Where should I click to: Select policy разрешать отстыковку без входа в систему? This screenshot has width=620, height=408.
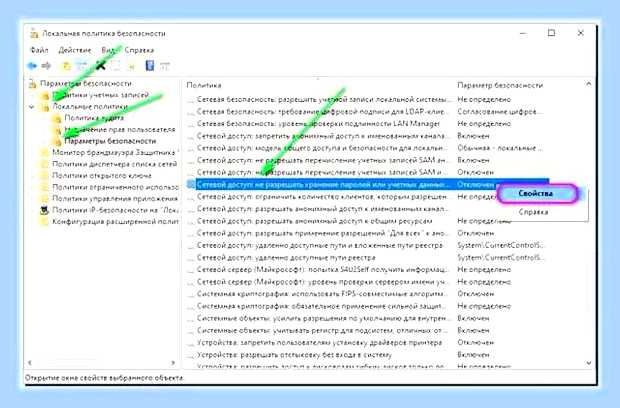coord(294,355)
